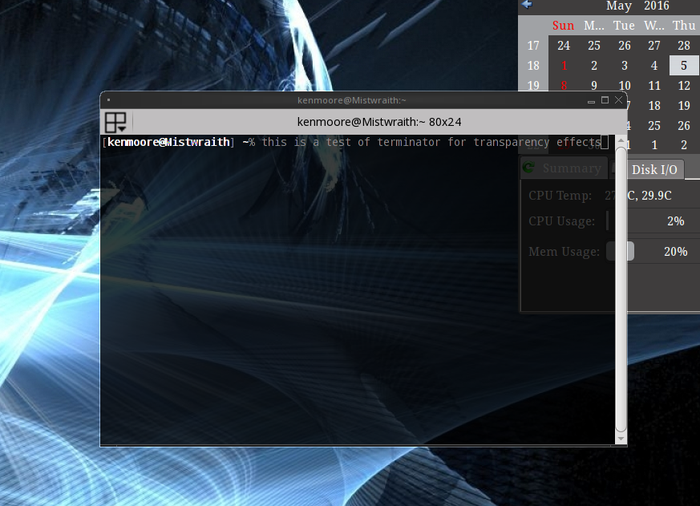Choose date 4 in the calendar
The image size is (700, 506).
click(654, 65)
